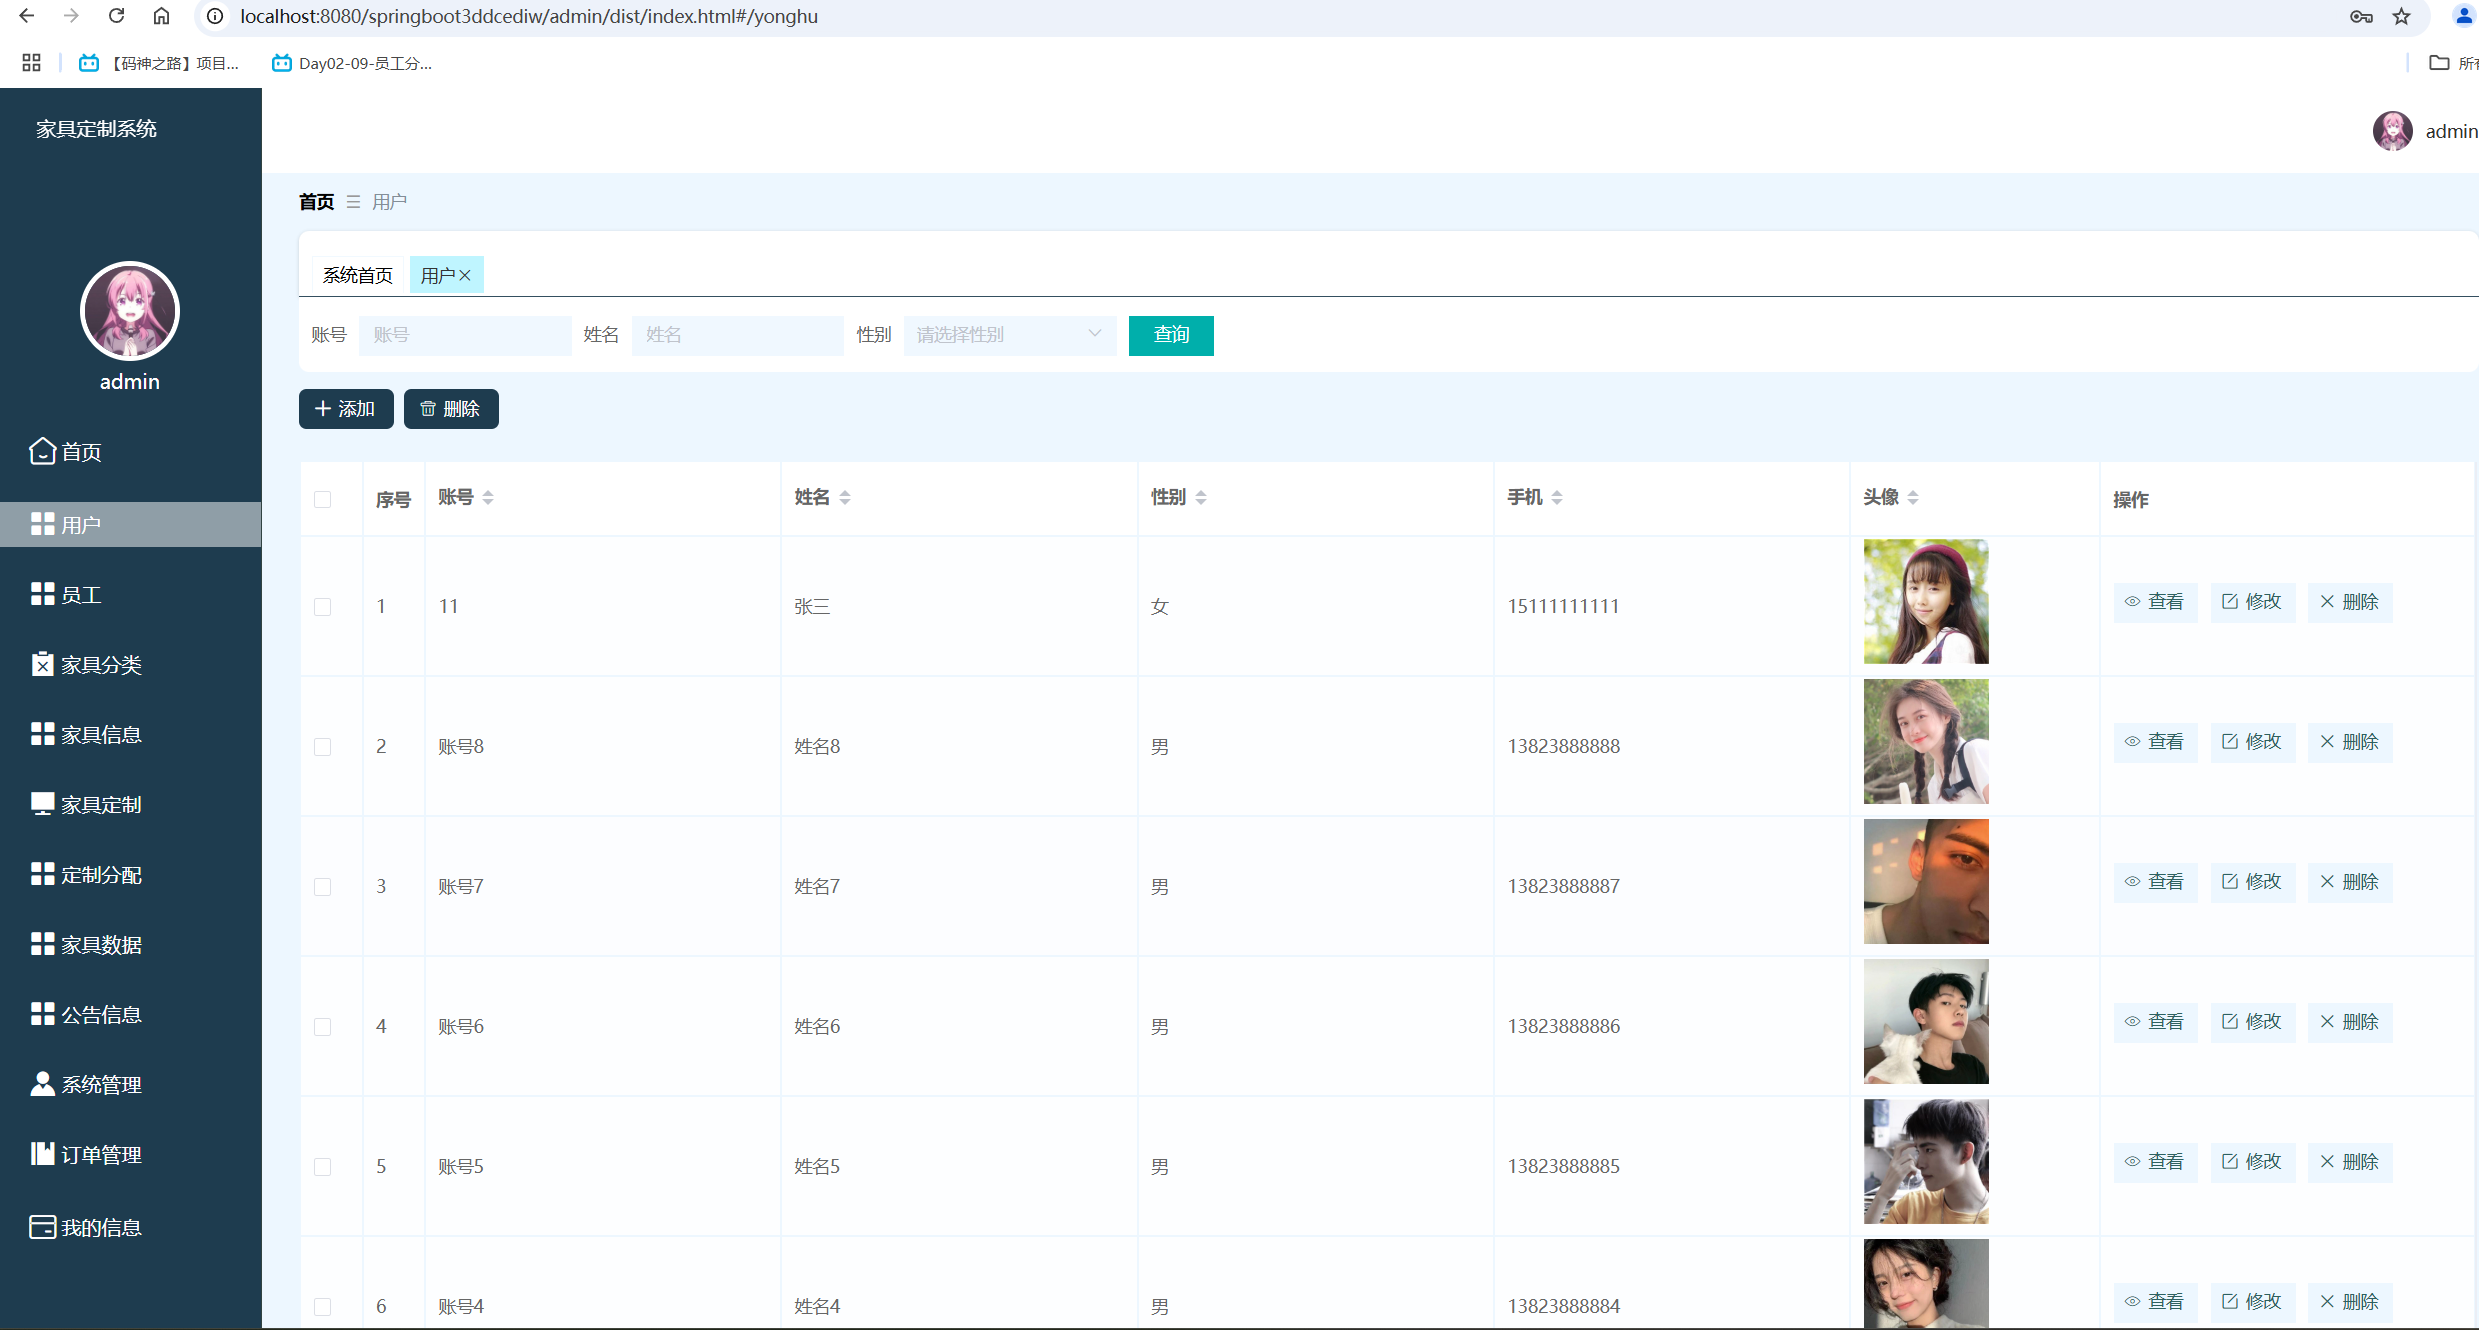Click the 订单管理 book icon

(42, 1154)
